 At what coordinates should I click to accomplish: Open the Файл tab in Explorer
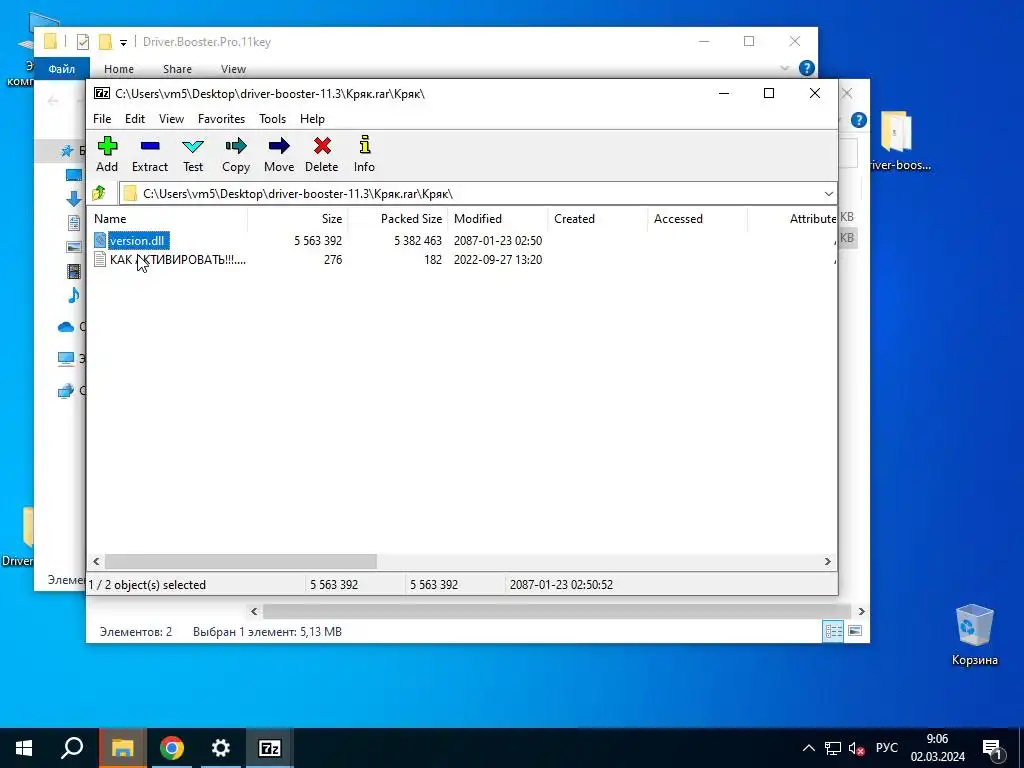tap(61, 69)
